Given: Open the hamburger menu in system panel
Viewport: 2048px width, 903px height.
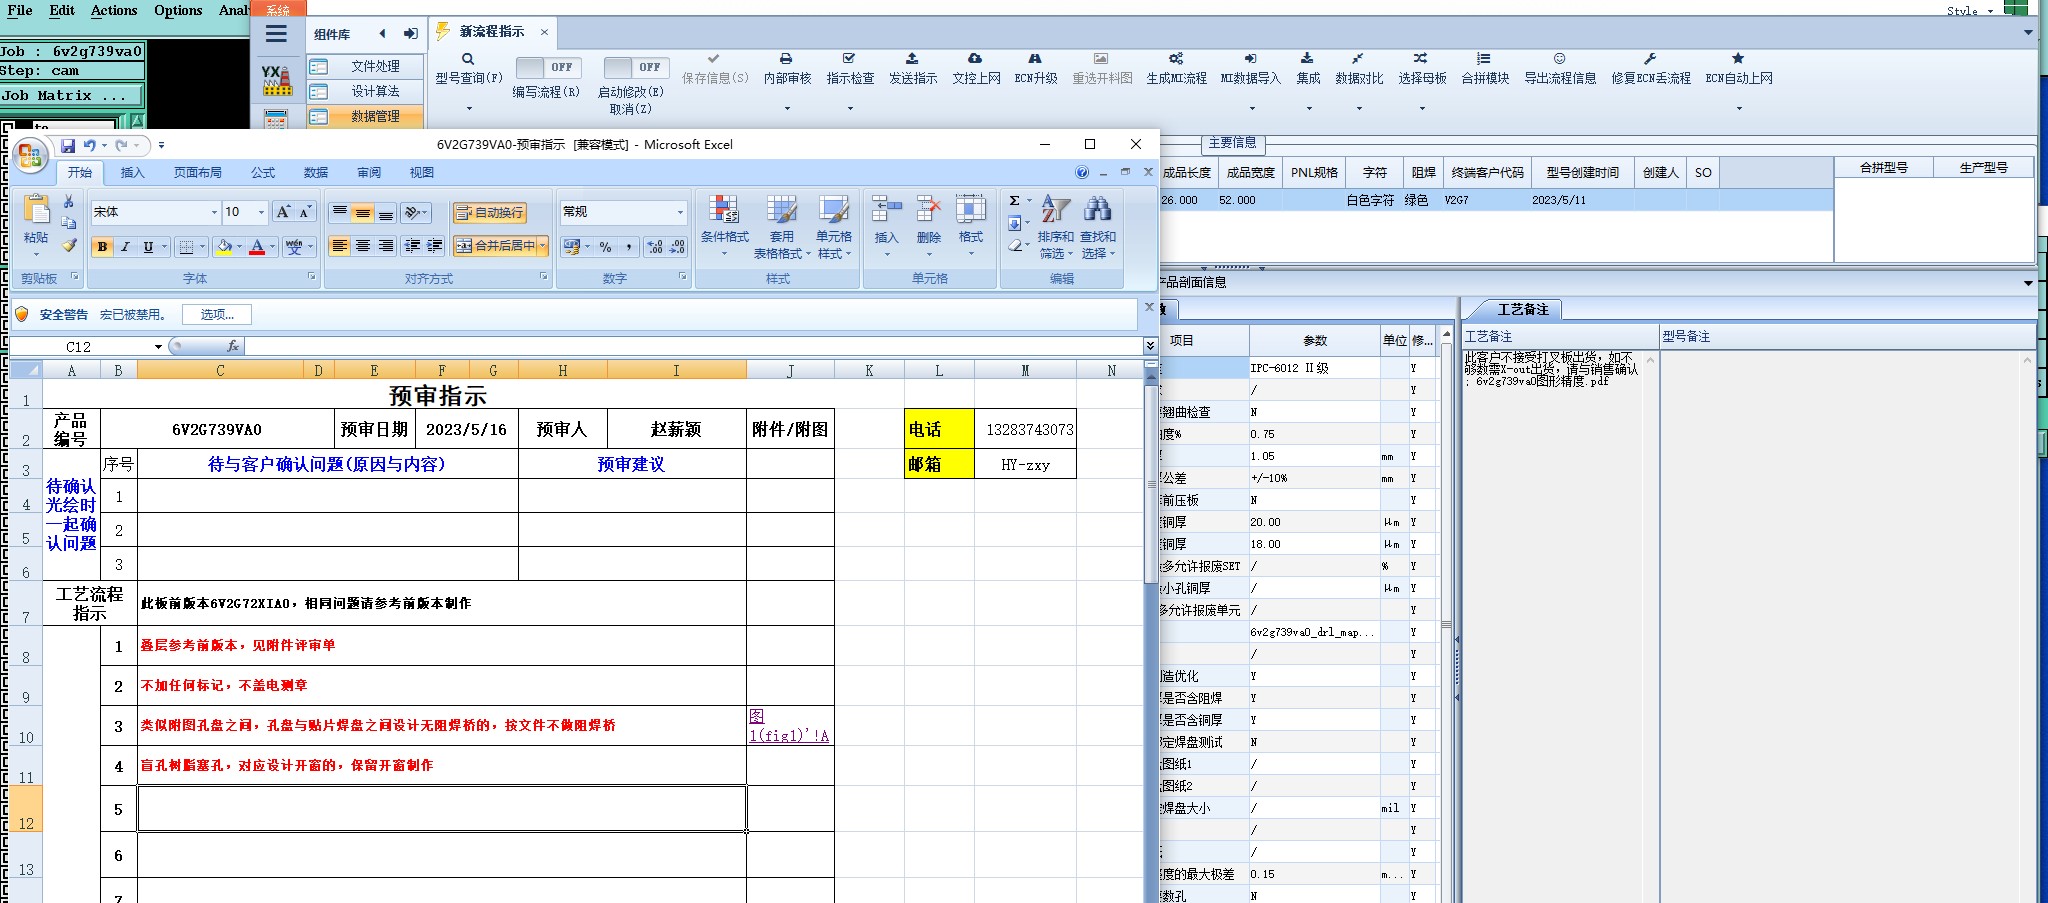Looking at the screenshot, I should coord(276,34).
